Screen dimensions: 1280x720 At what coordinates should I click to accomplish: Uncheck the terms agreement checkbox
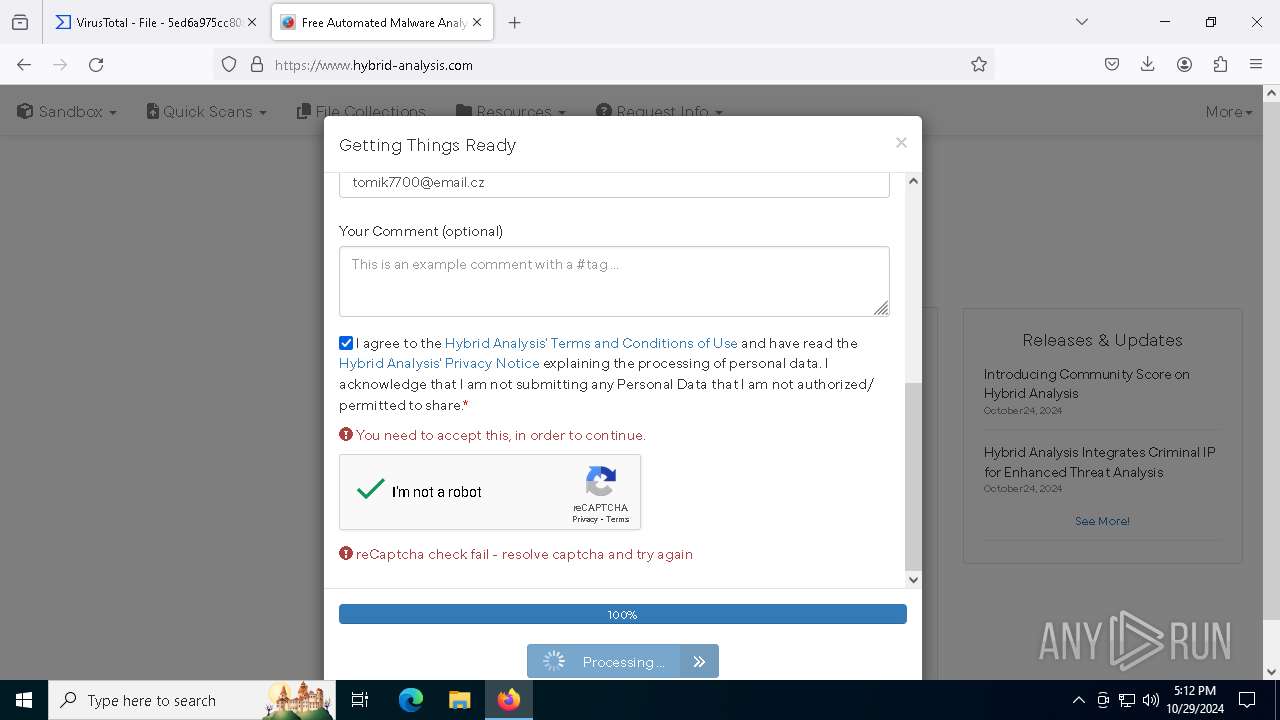tap(346, 343)
